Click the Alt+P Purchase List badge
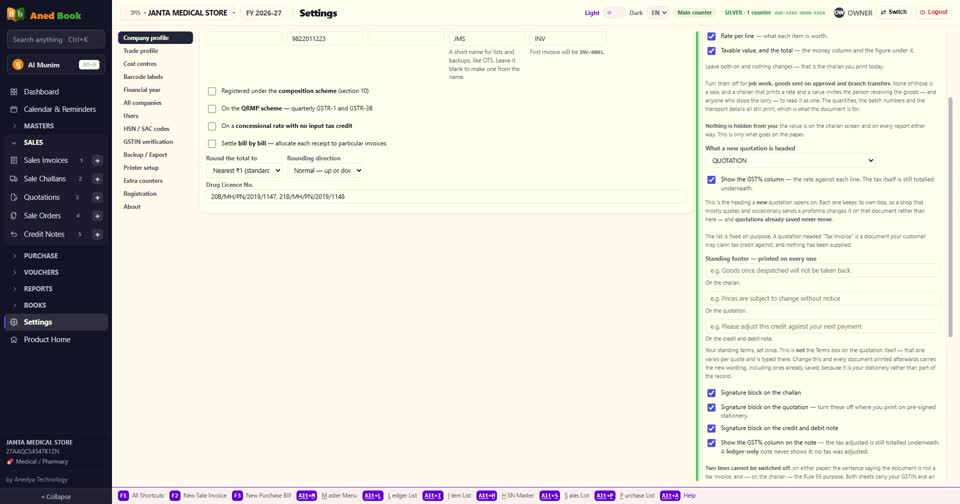960x504 pixels. pos(604,495)
